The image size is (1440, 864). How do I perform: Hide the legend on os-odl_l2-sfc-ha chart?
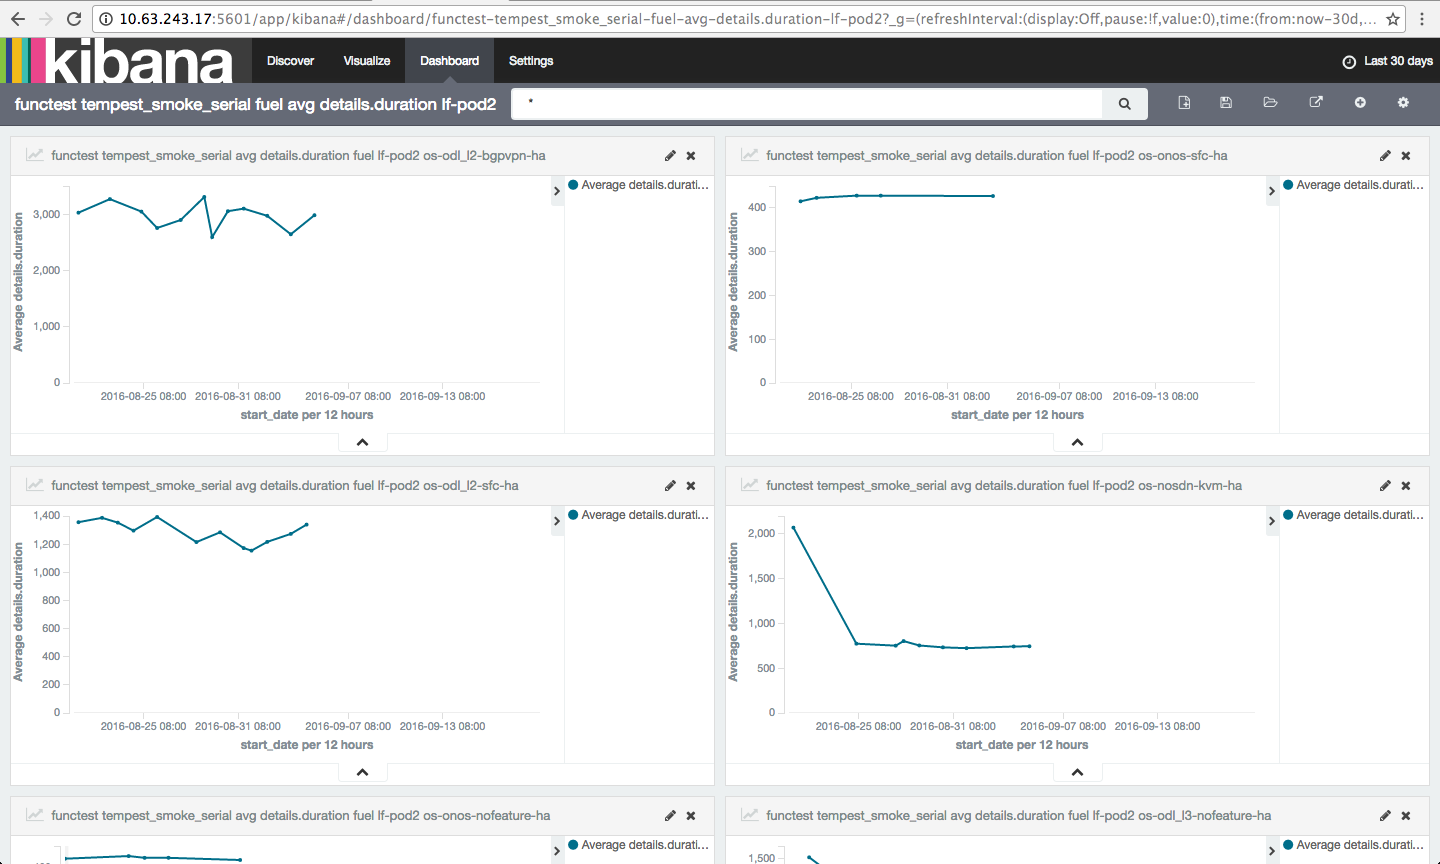557,521
